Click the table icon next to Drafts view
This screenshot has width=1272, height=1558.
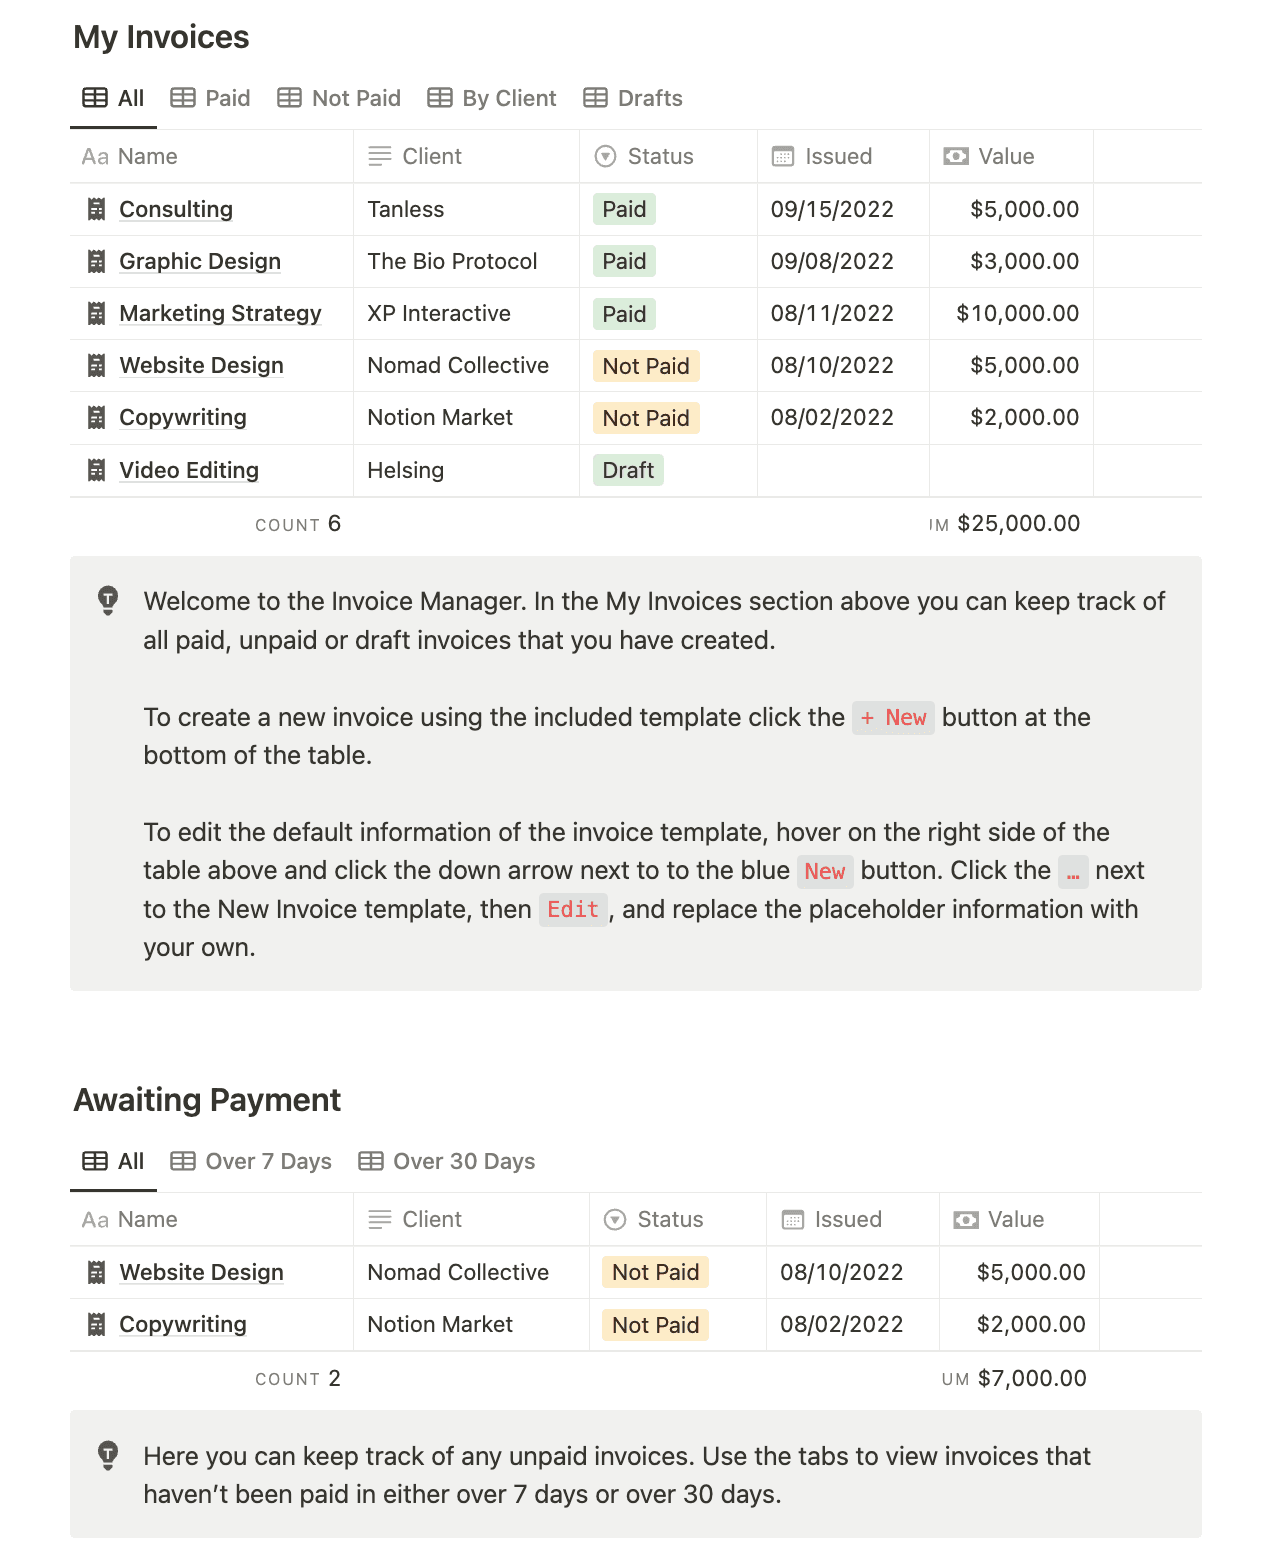point(596,97)
